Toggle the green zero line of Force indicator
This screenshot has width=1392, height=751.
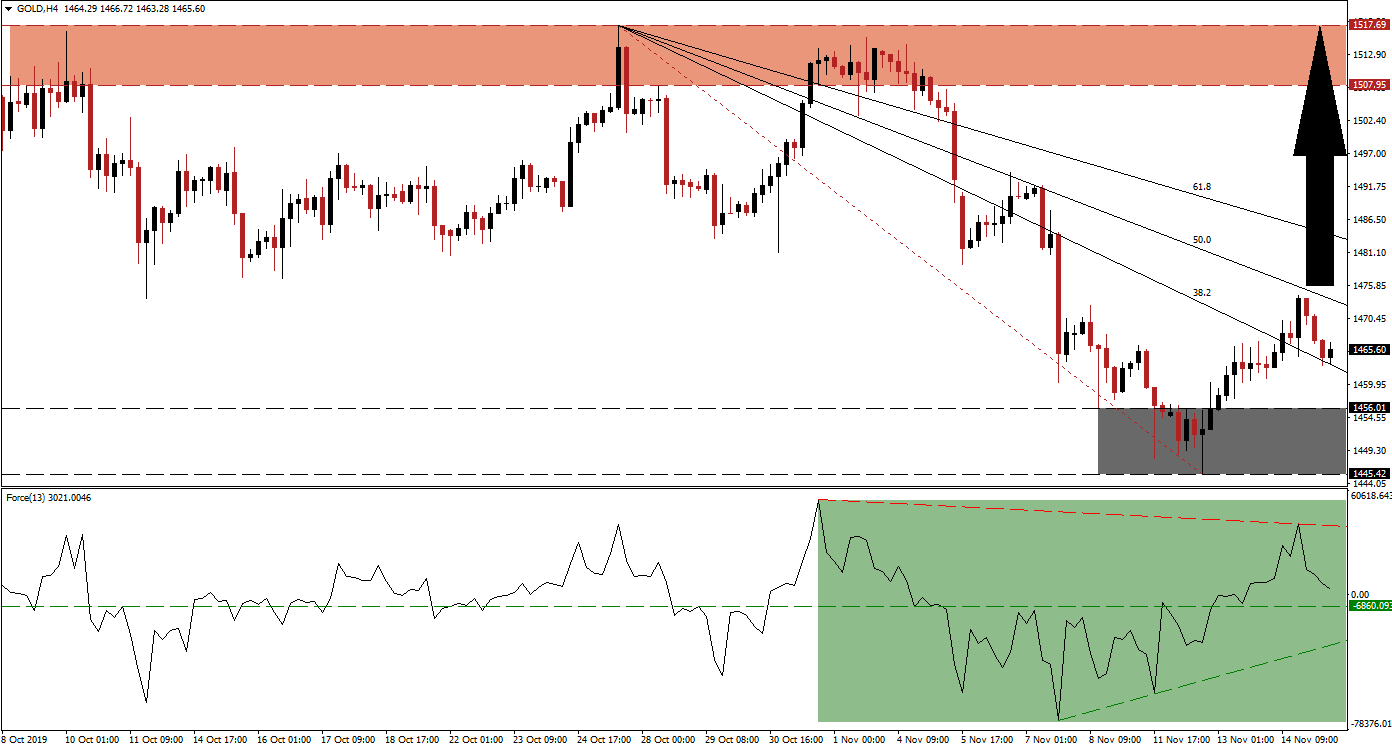[x=400, y=605]
